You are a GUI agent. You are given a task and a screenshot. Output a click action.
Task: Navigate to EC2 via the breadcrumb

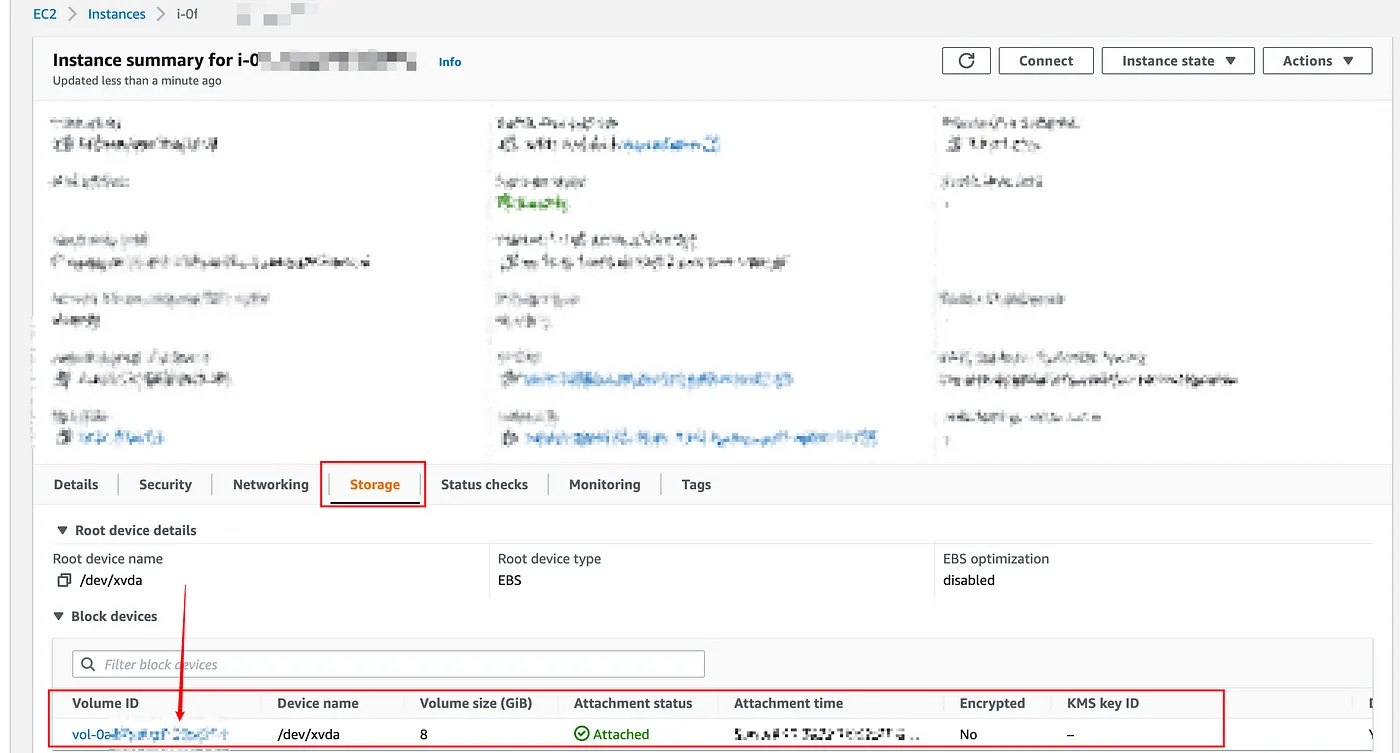45,13
